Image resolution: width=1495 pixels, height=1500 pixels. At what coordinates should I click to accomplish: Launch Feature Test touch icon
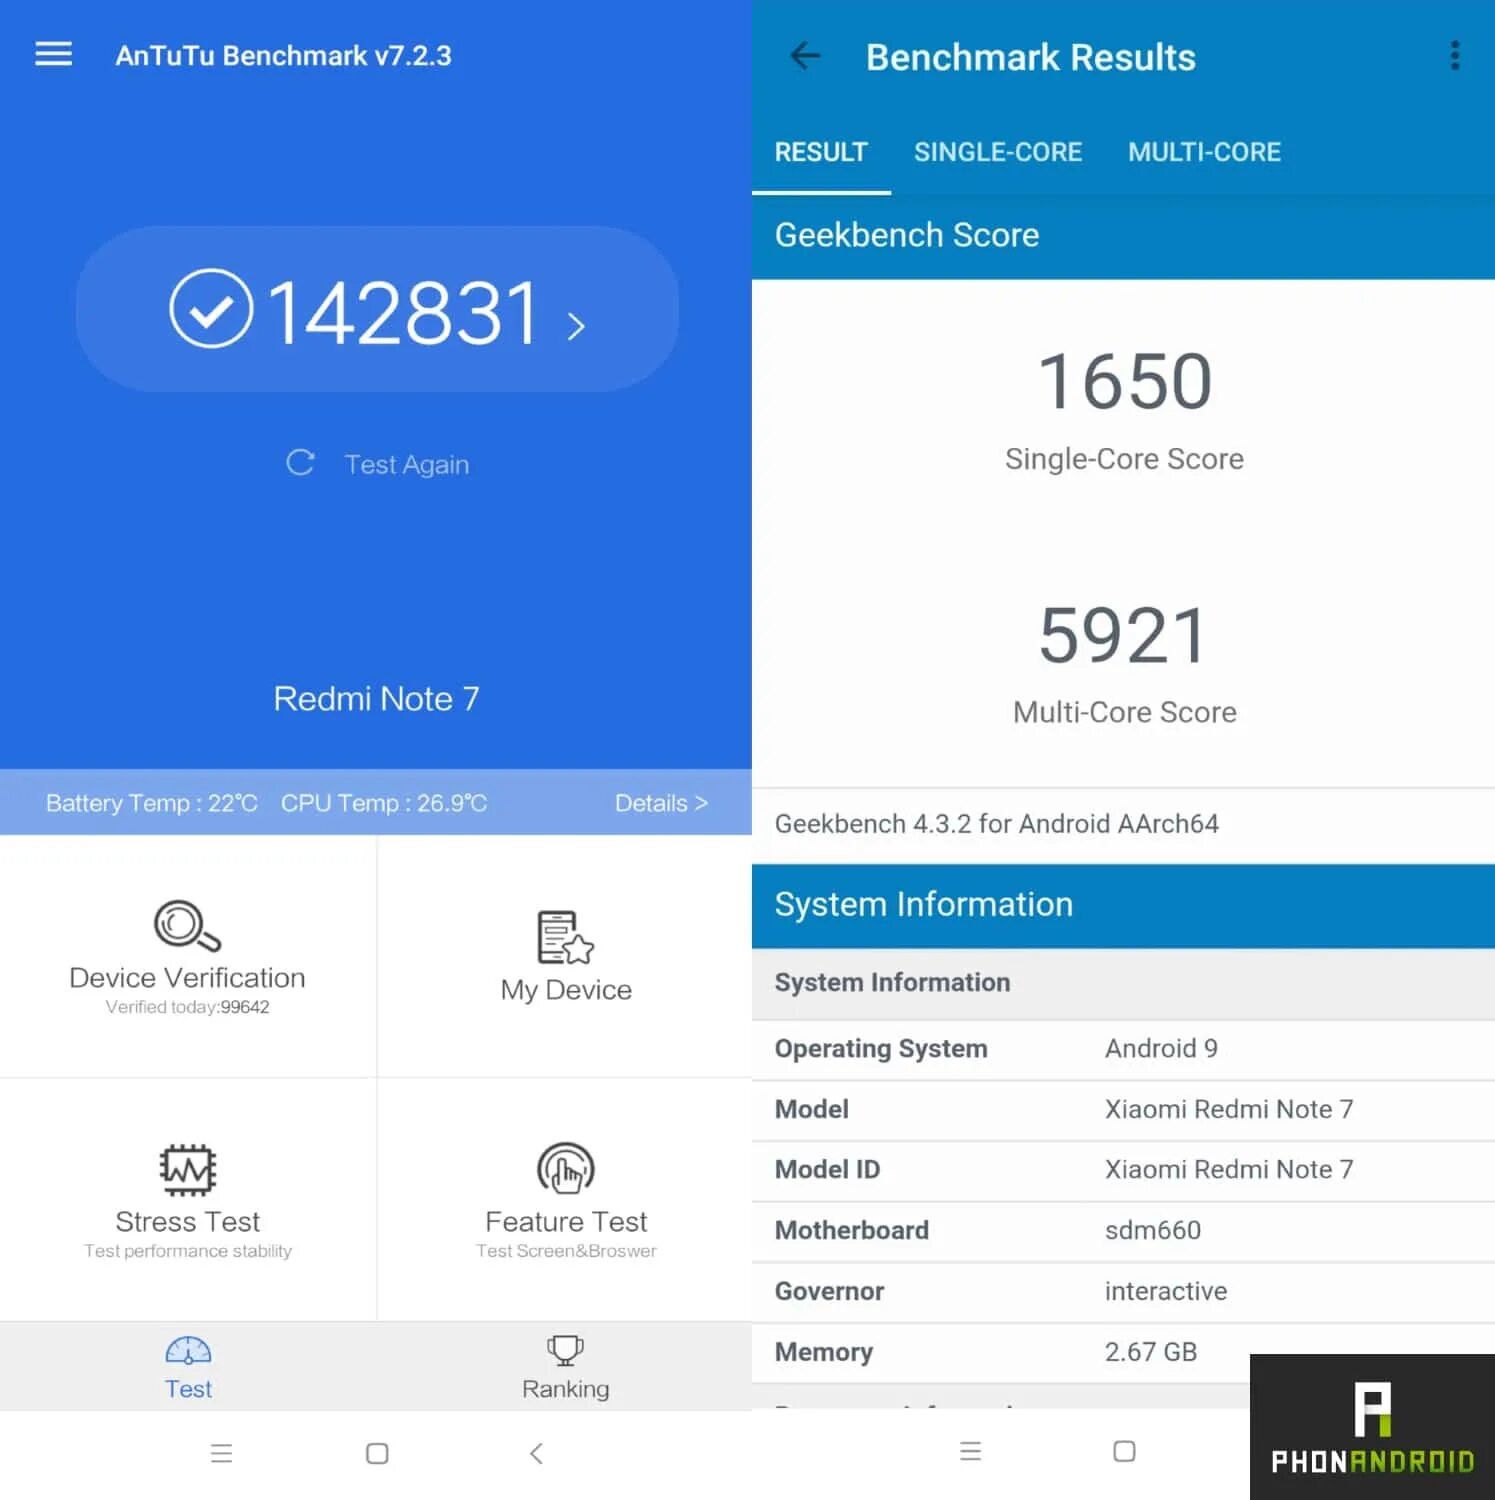(x=566, y=1170)
